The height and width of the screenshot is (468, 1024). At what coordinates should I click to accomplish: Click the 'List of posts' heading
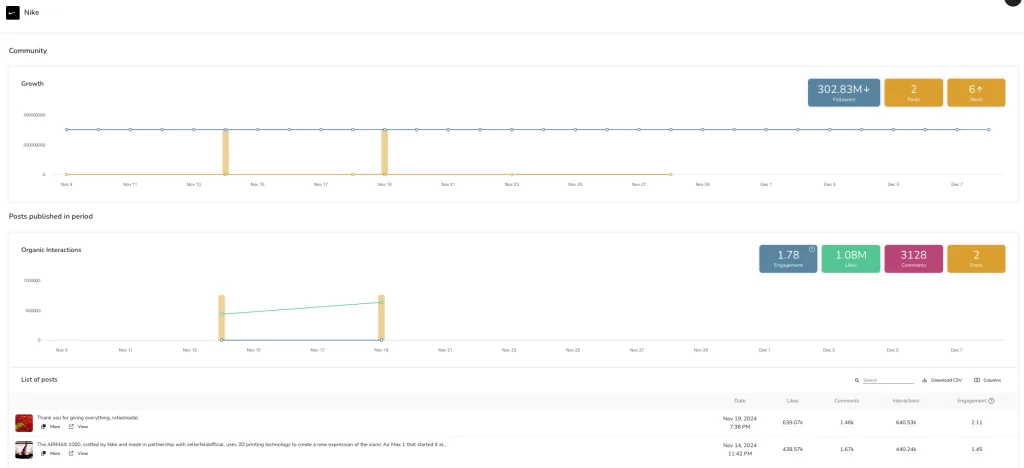pyautogui.click(x=40, y=379)
